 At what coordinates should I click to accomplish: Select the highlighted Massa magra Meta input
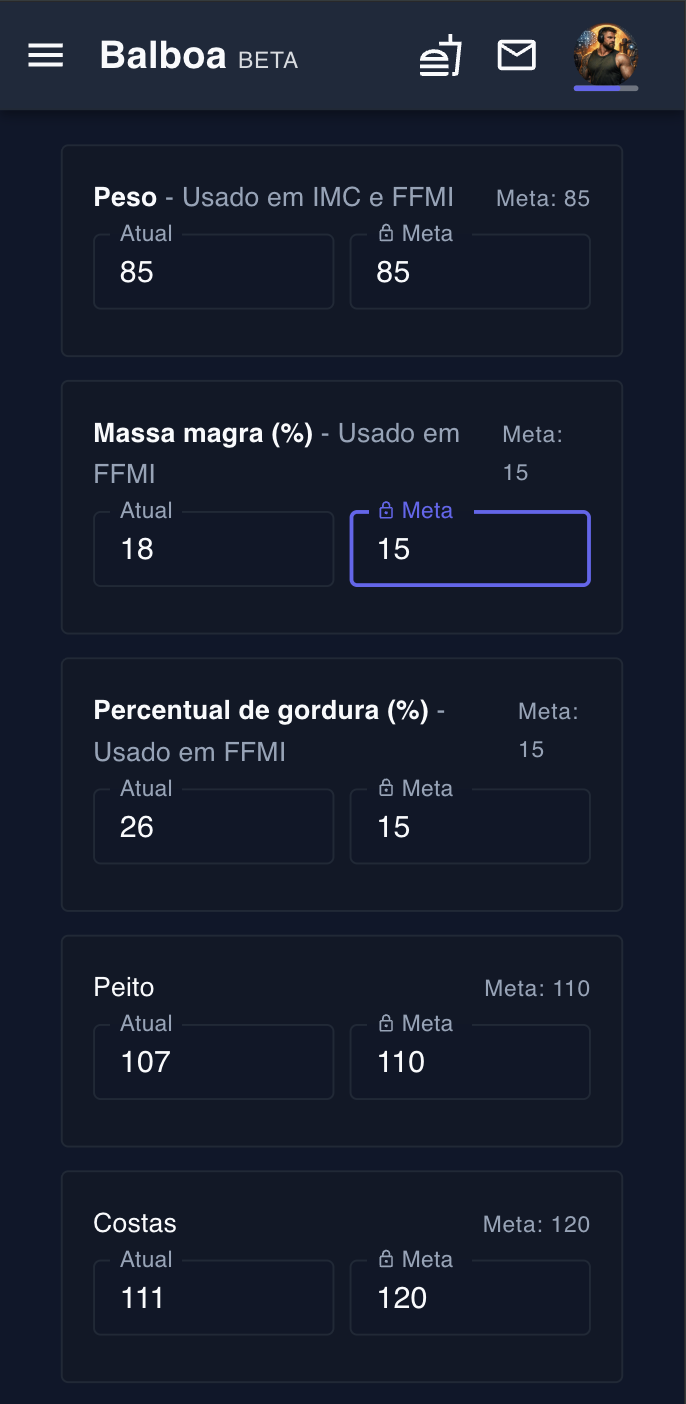coord(470,548)
